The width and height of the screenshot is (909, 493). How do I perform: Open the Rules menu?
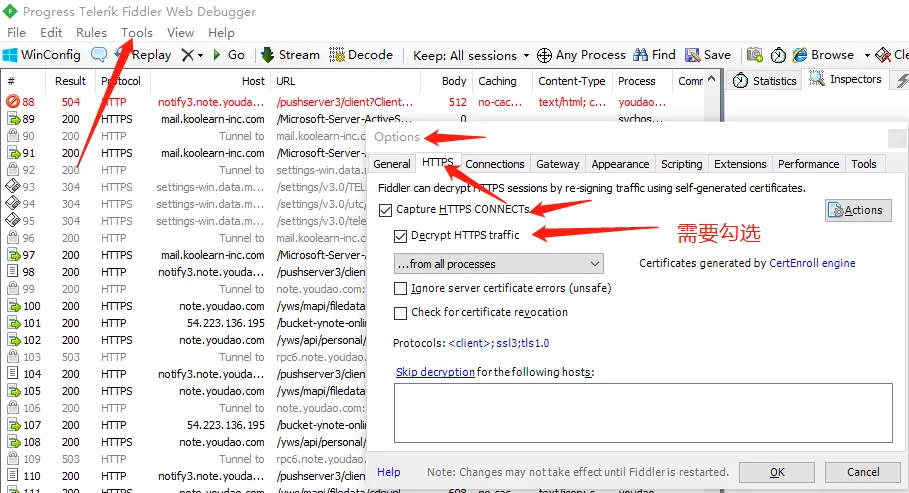pos(91,32)
